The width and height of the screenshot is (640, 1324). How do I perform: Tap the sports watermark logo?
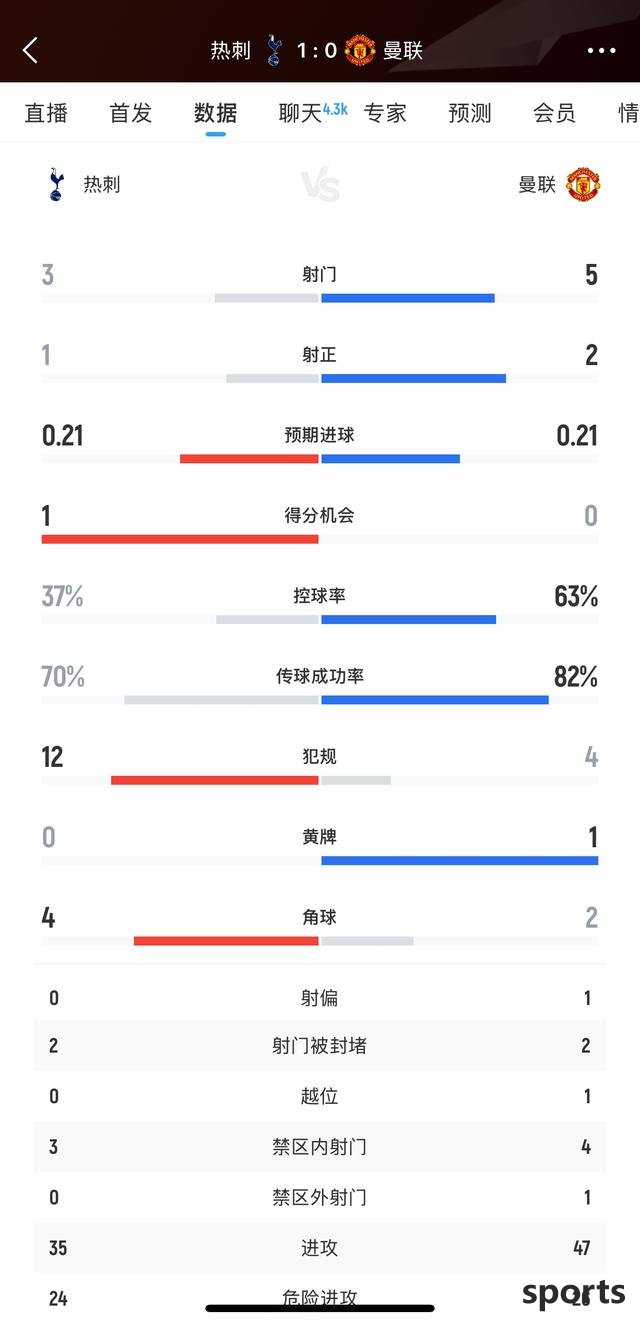(x=574, y=1293)
